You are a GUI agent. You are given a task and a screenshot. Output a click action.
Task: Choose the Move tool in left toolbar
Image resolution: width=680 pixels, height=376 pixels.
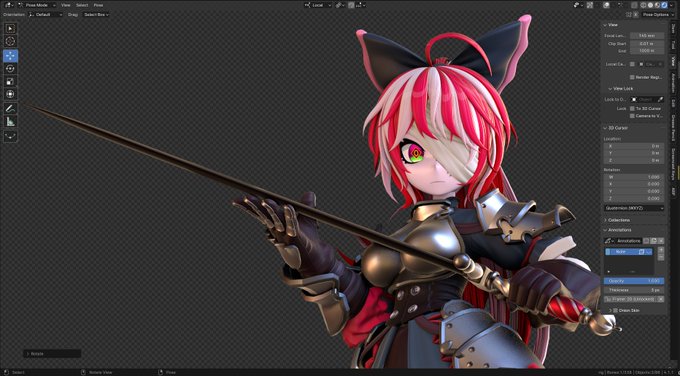click(10, 56)
